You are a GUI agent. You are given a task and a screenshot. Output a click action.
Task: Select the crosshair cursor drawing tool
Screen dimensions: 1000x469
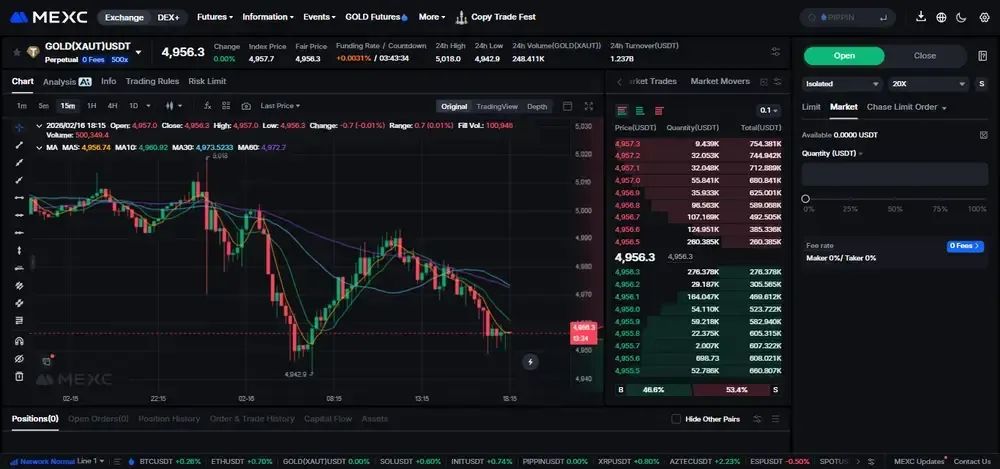tap(19, 128)
